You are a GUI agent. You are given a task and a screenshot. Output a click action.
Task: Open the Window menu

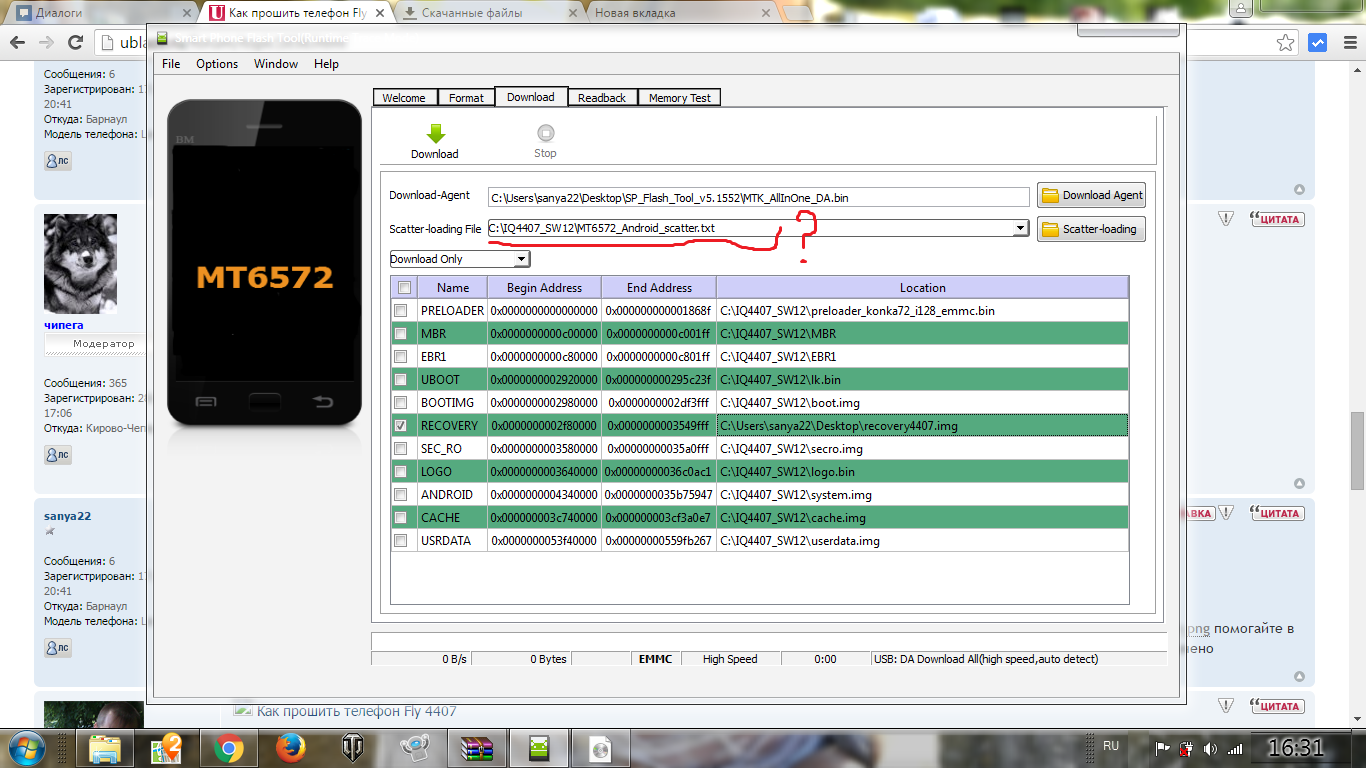click(x=276, y=64)
